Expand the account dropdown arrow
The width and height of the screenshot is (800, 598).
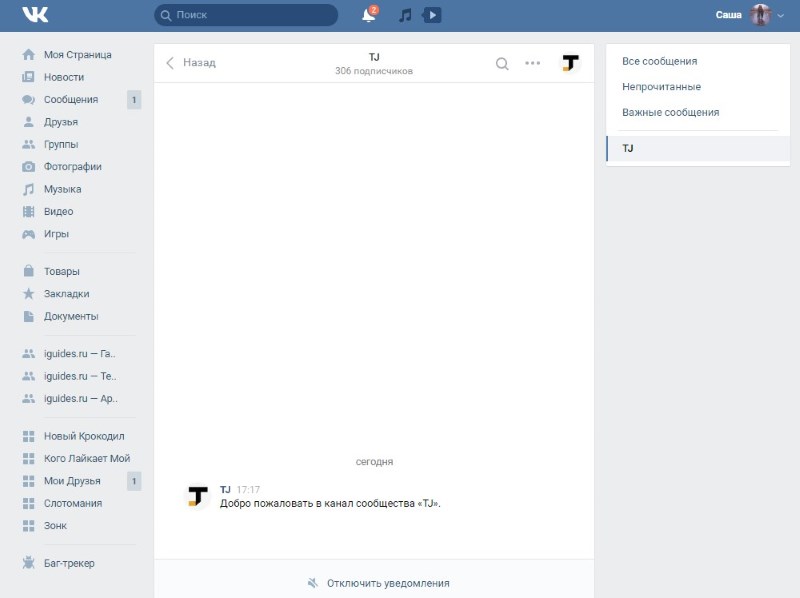click(x=781, y=15)
